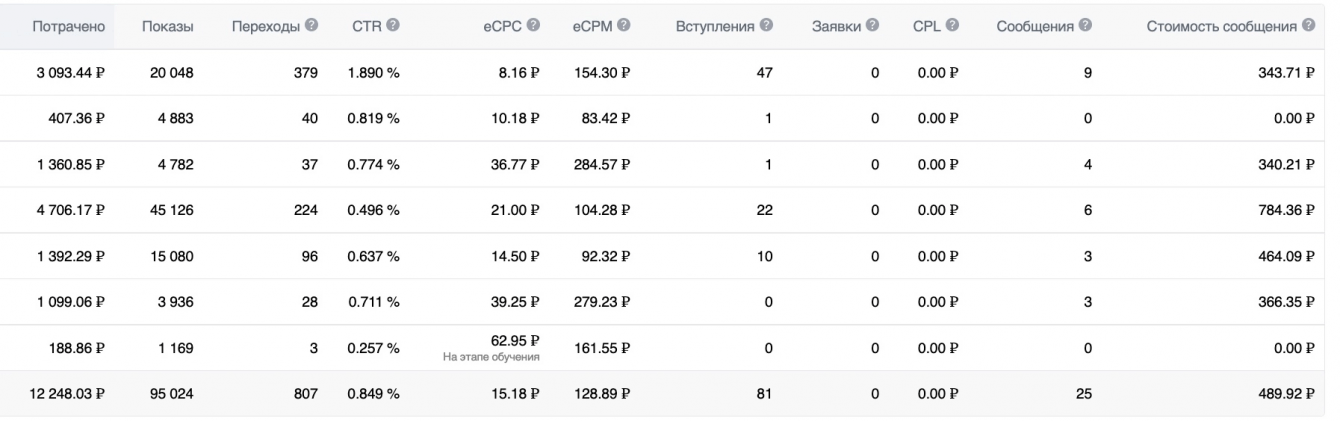Click the 784.36 ₽ message cost cell
1340x421 pixels.
[1282, 210]
